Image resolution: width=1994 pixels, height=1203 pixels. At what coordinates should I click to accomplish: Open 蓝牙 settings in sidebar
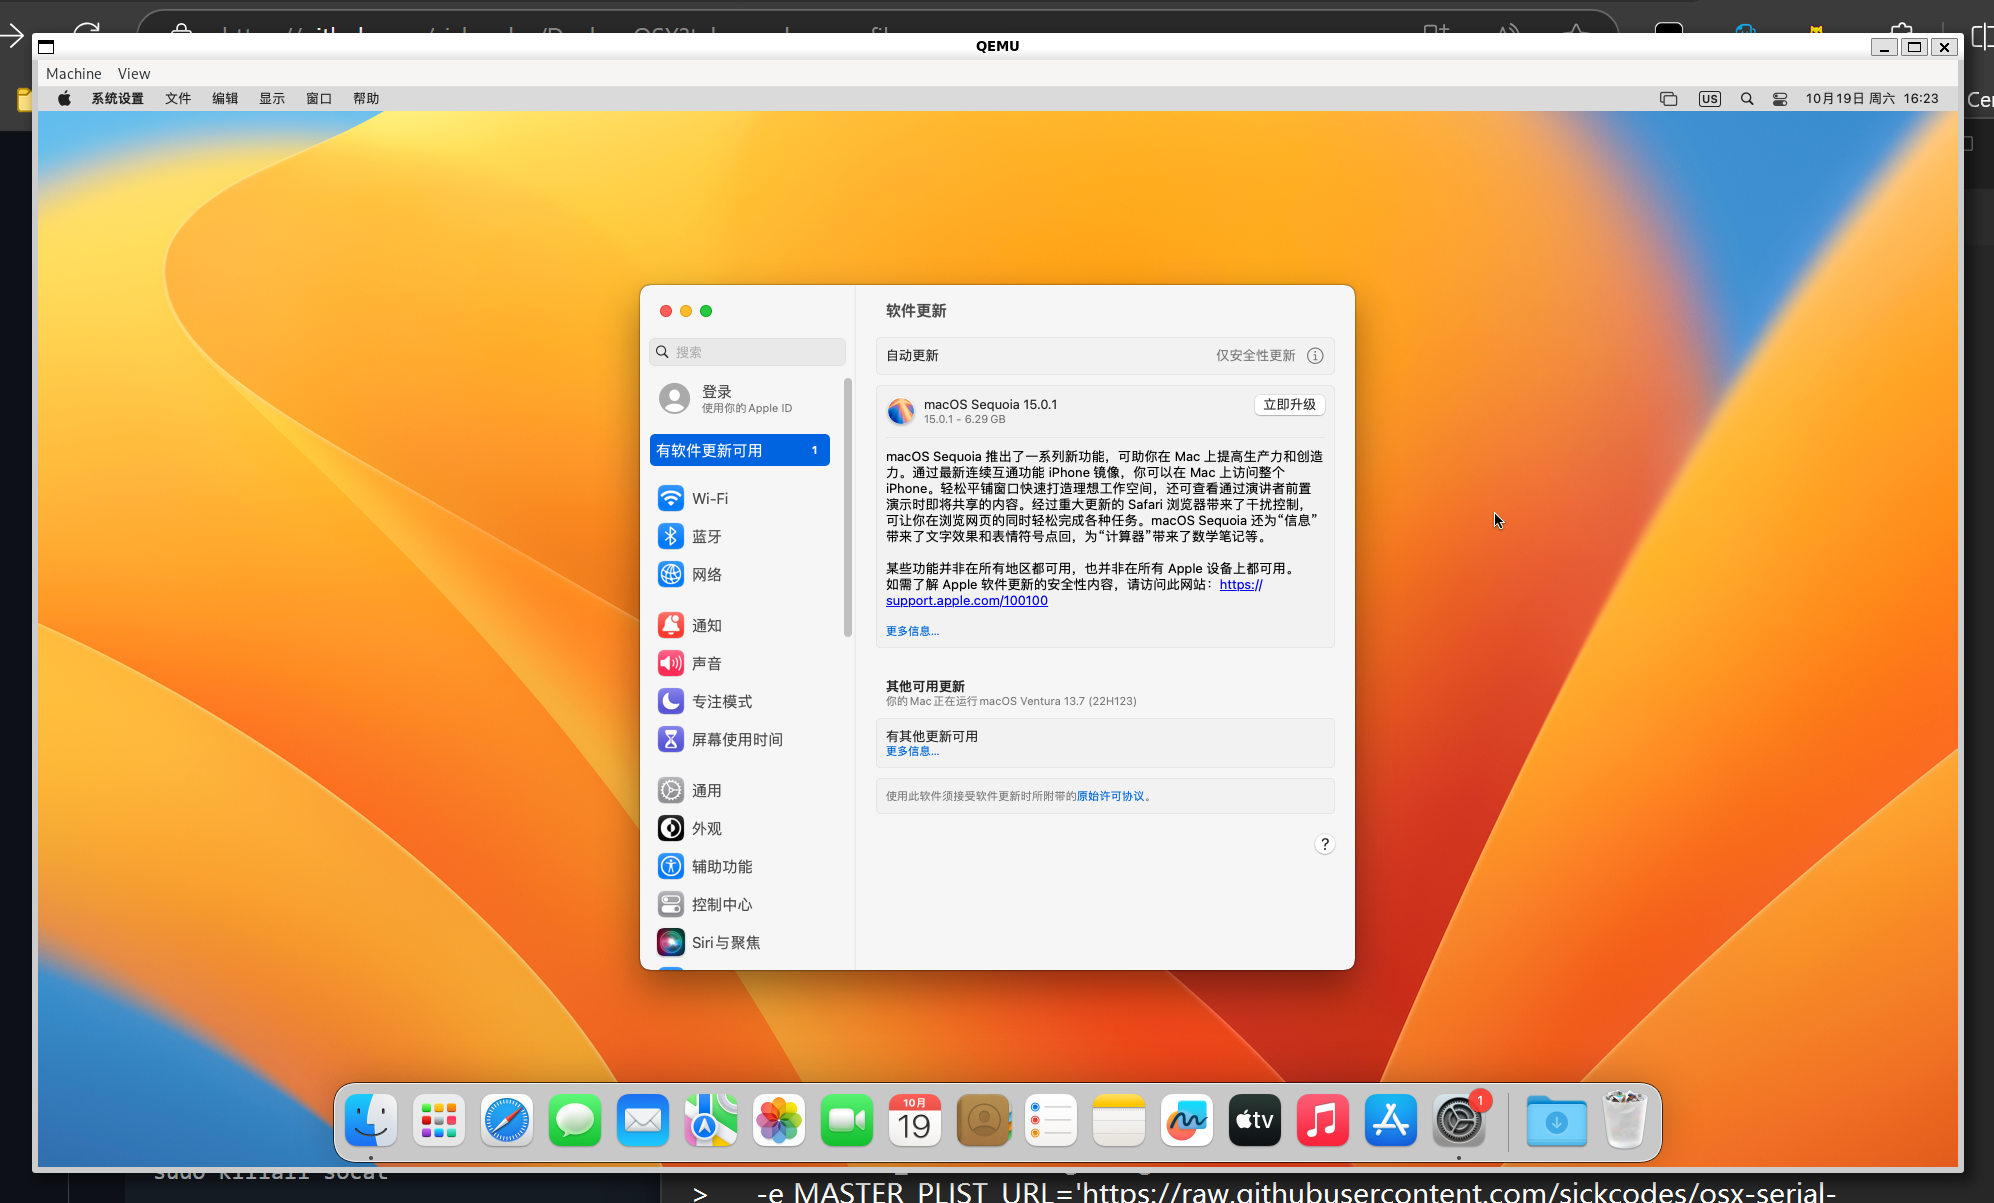[x=740, y=536]
